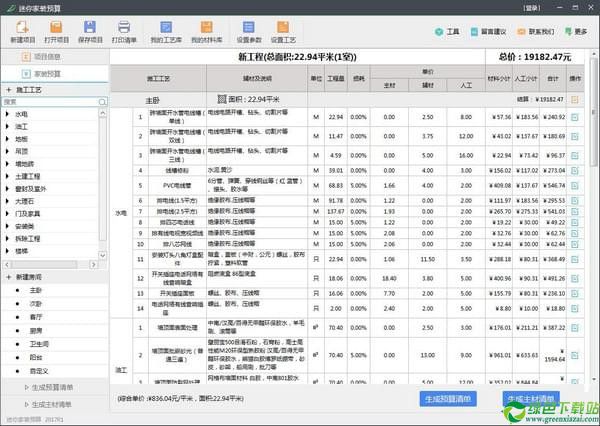Click the 搜索 search field in the craft panel

(50, 102)
